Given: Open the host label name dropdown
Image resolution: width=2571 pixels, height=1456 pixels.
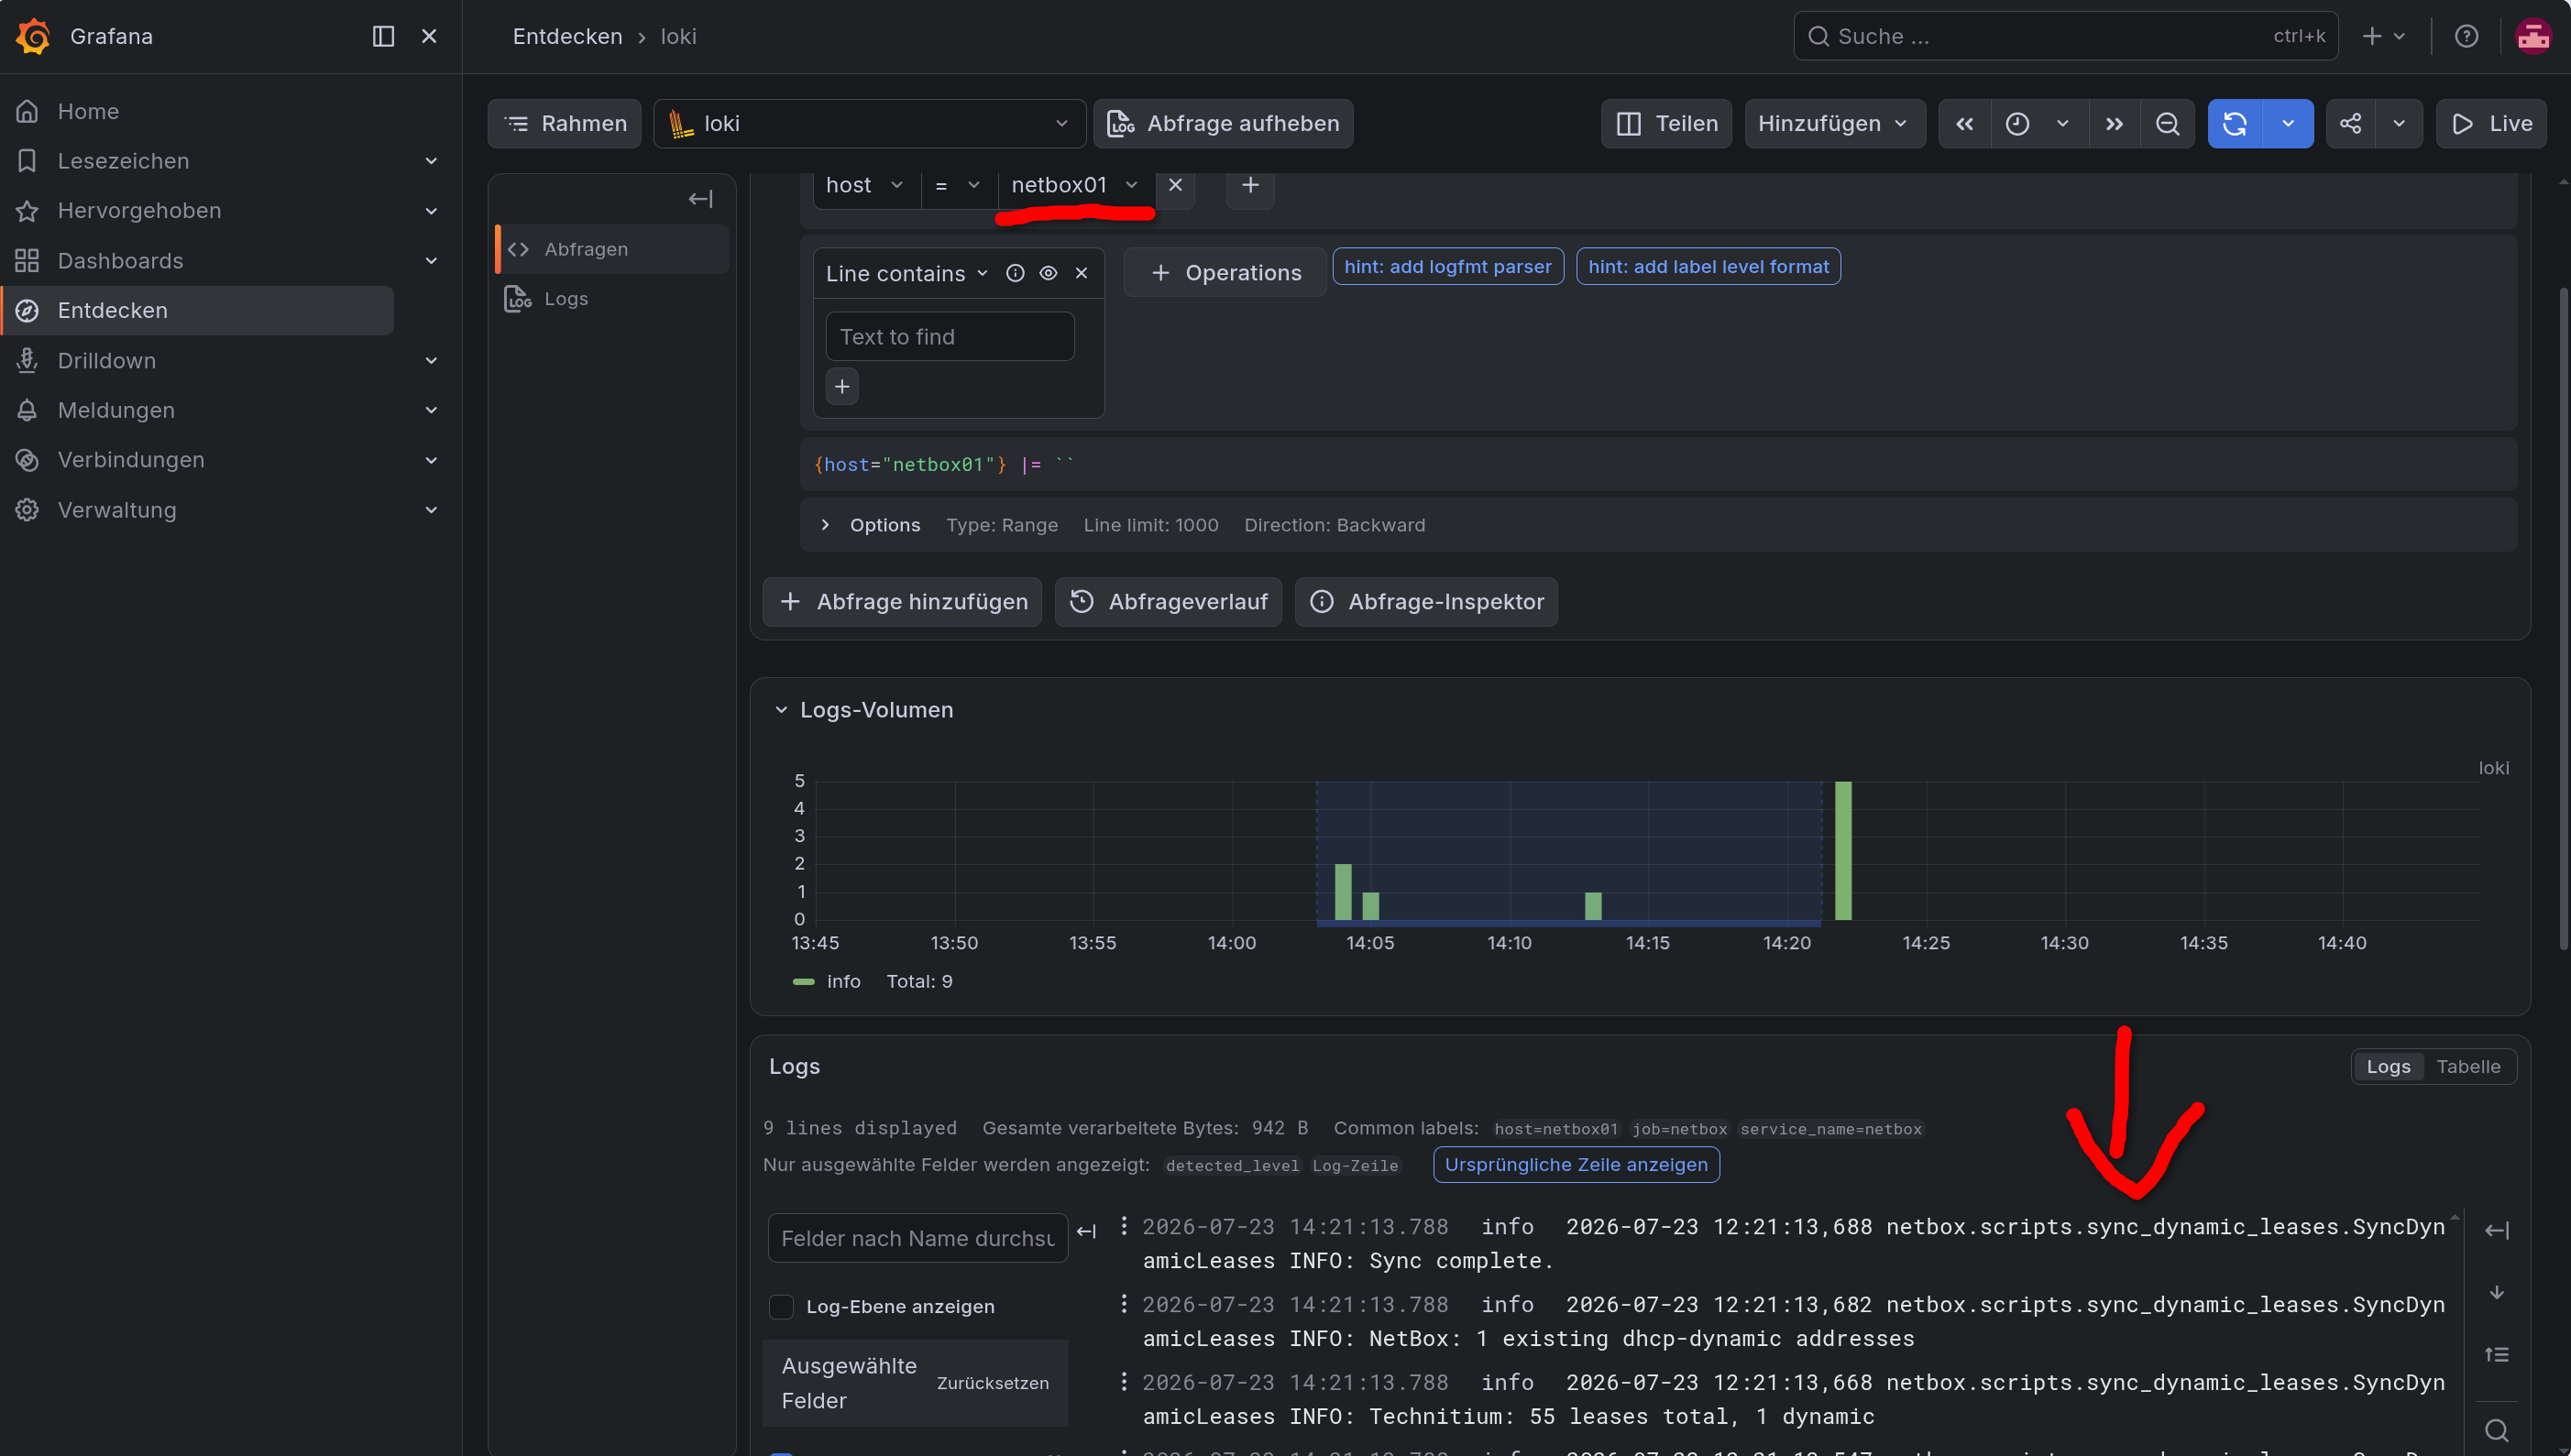Looking at the screenshot, I should point(866,185).
